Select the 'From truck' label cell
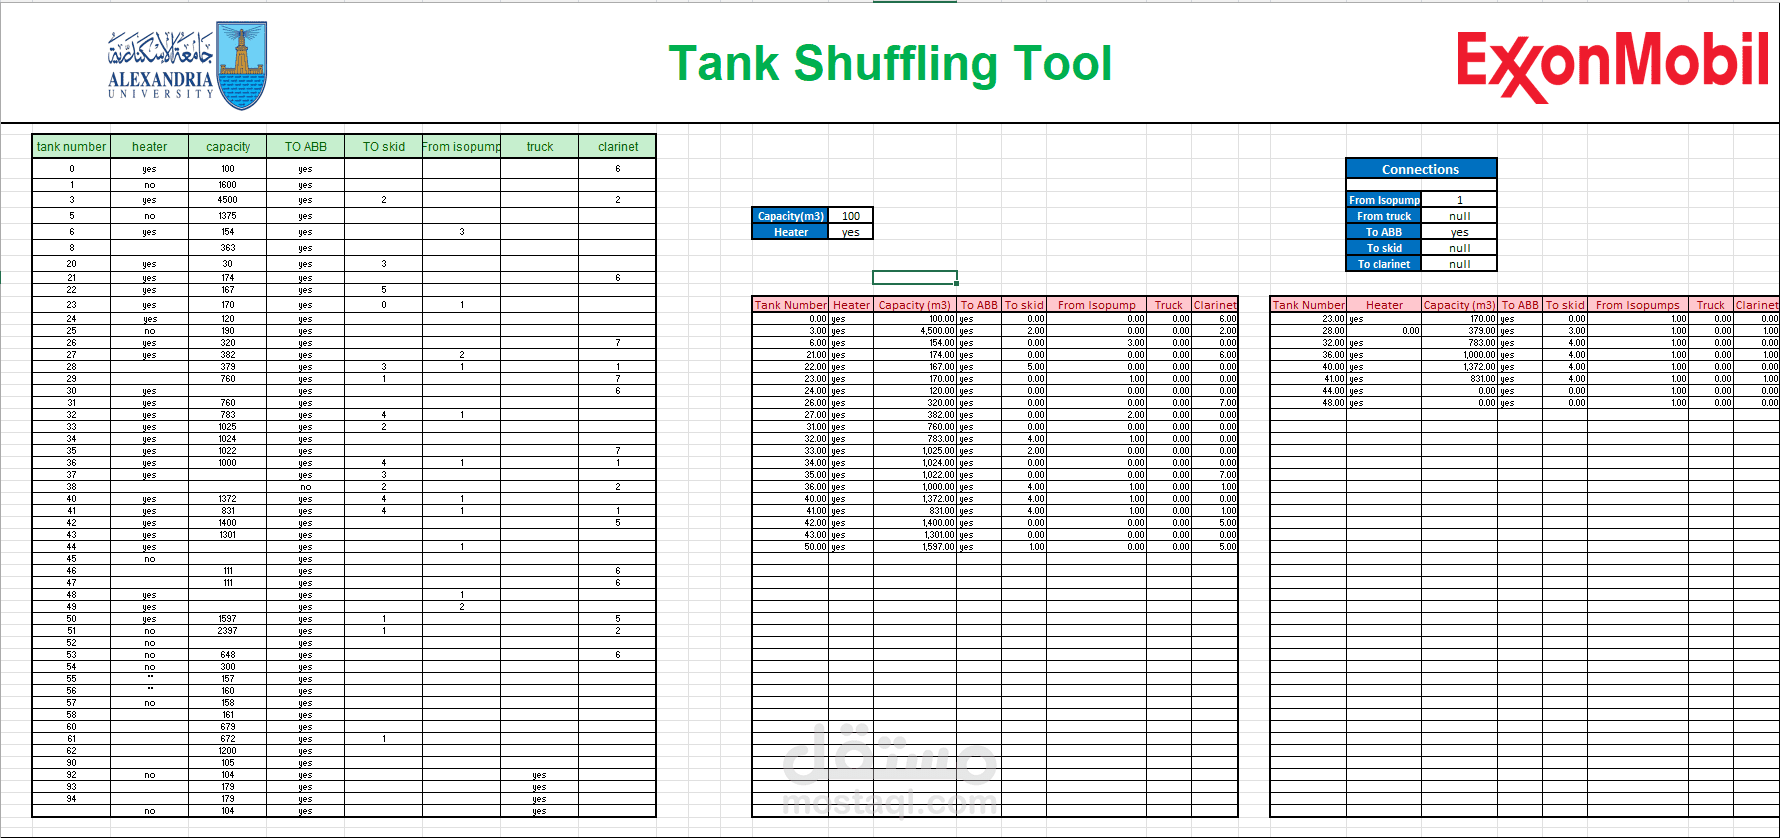This screenshot has width=1780, height=838. (x=1383, y=216)
